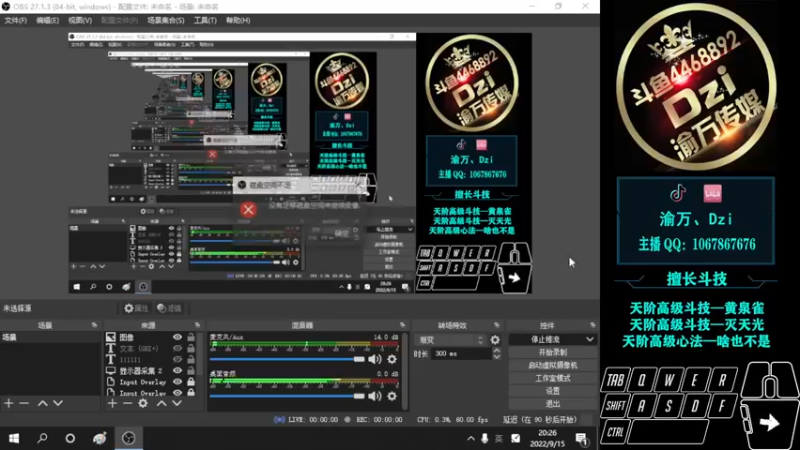800x450 pixels.
Task: Select the 场景 scene list entry
Action: [51, 337]
